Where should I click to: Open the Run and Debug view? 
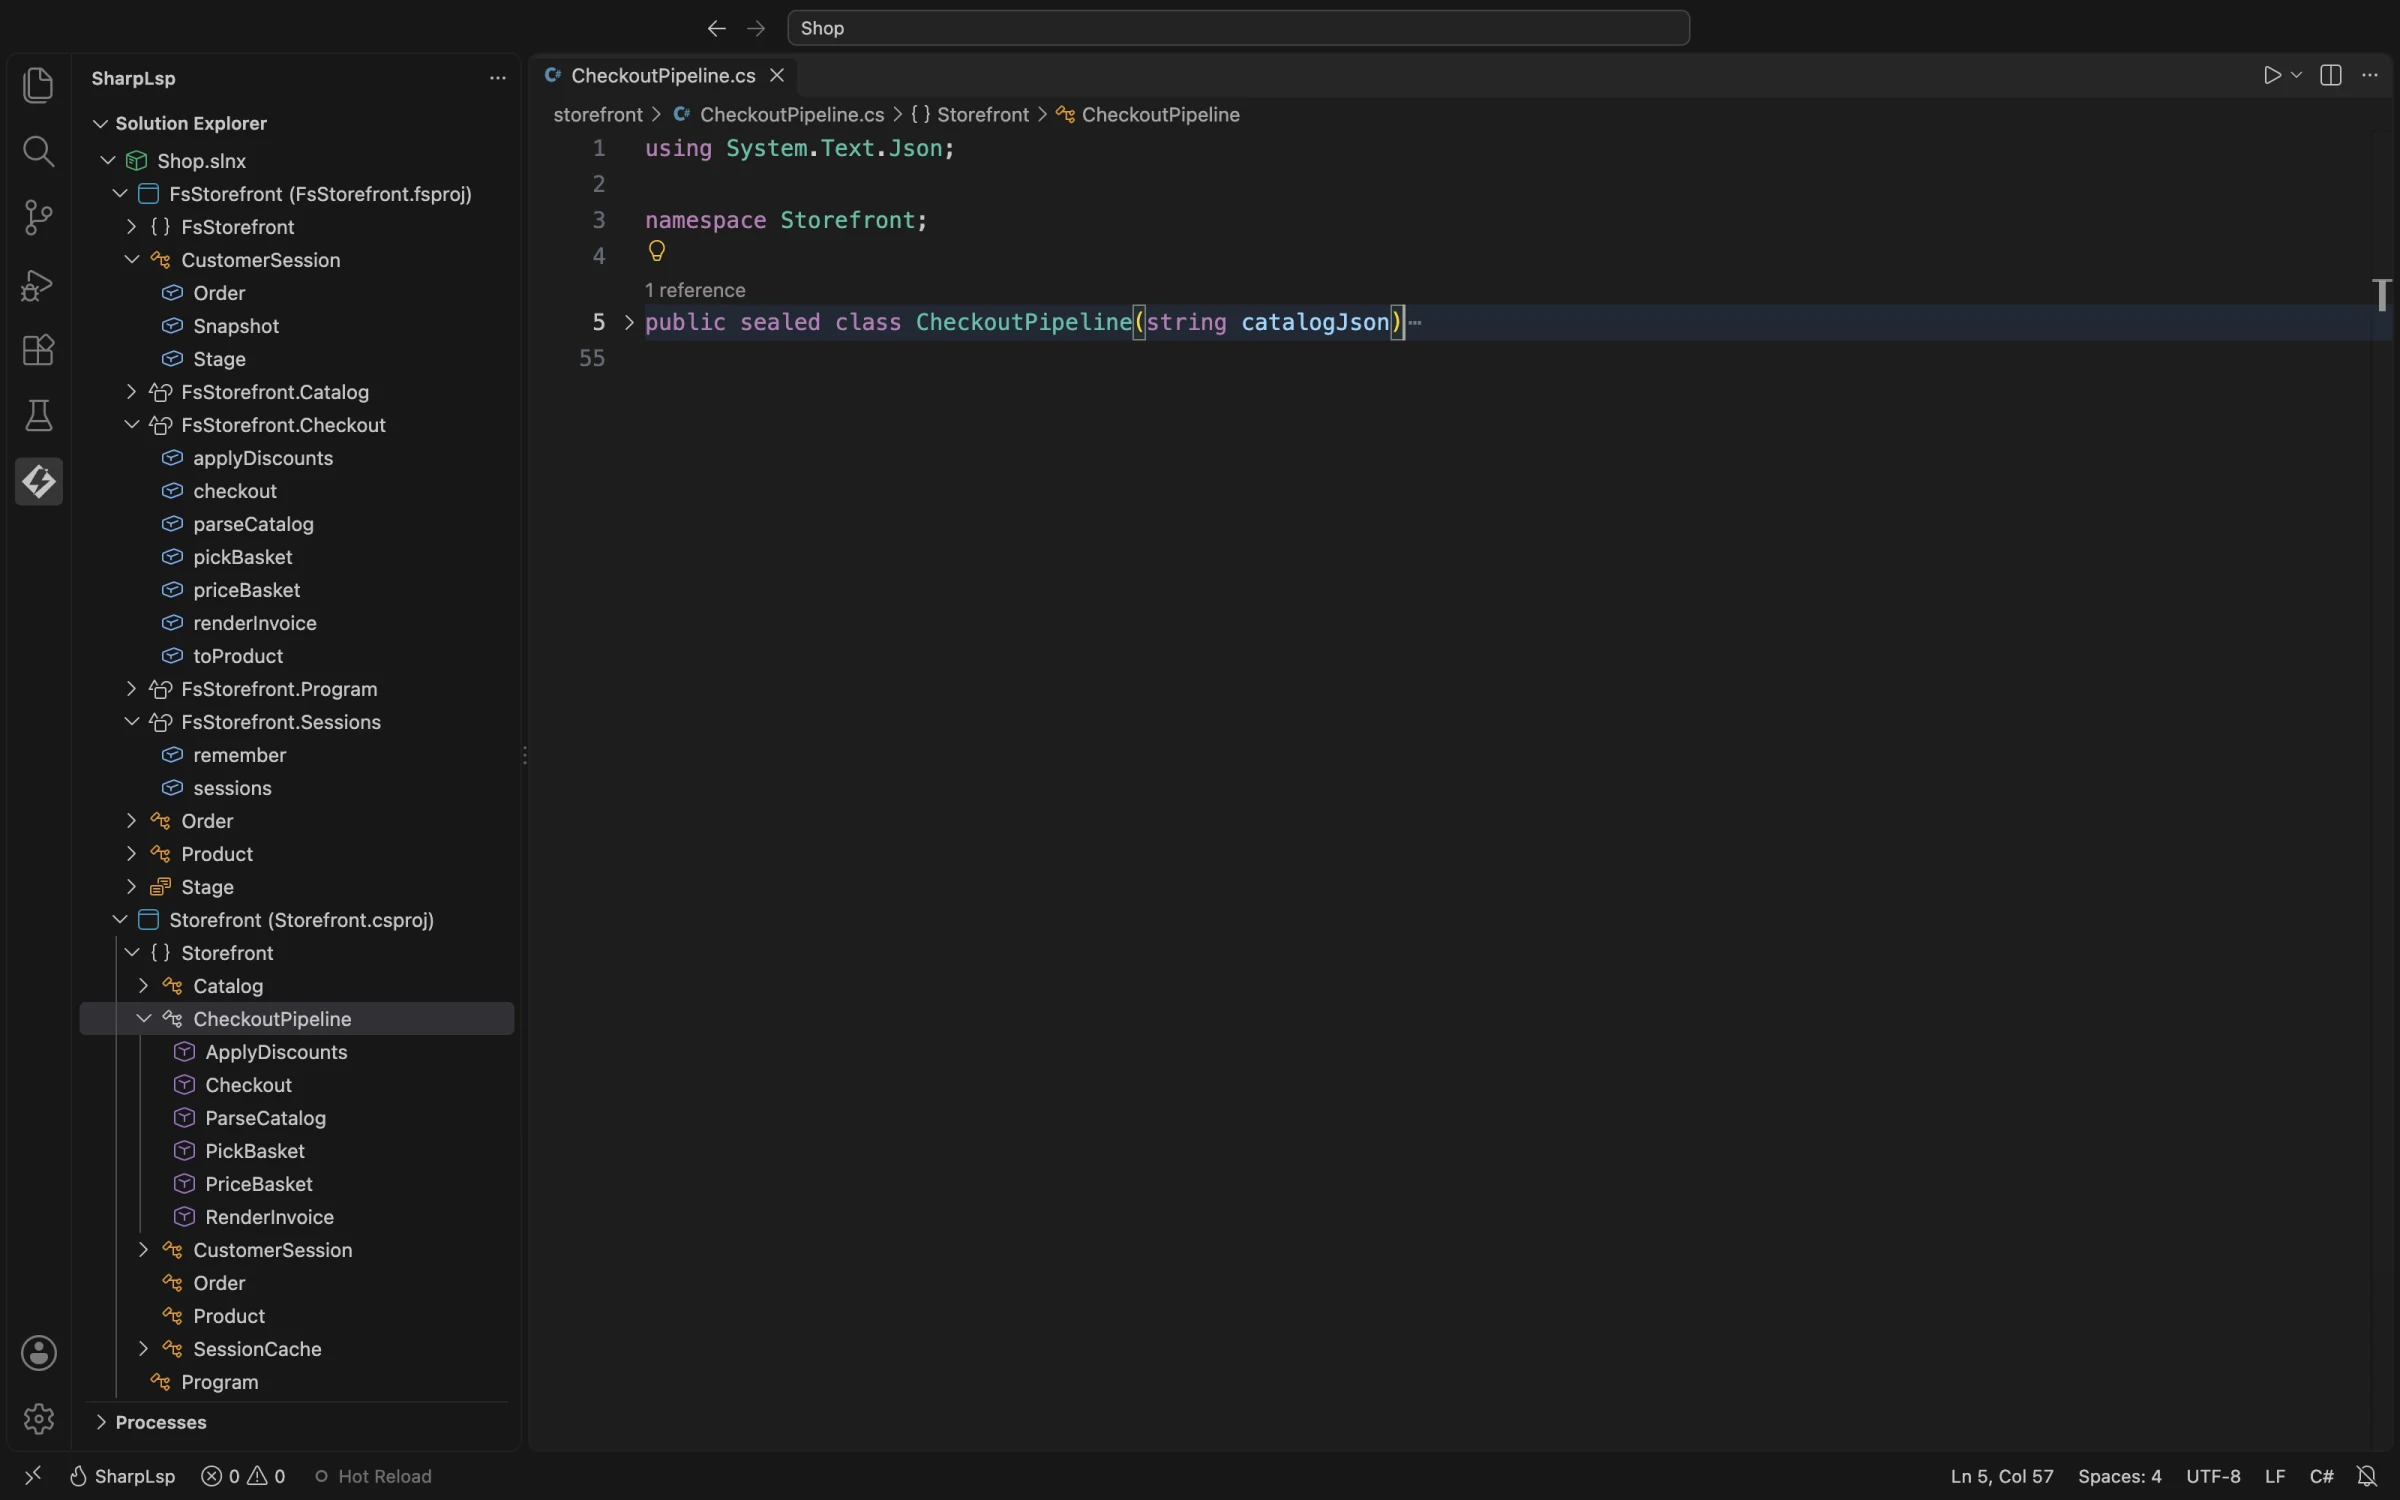(x=38, y=285)
